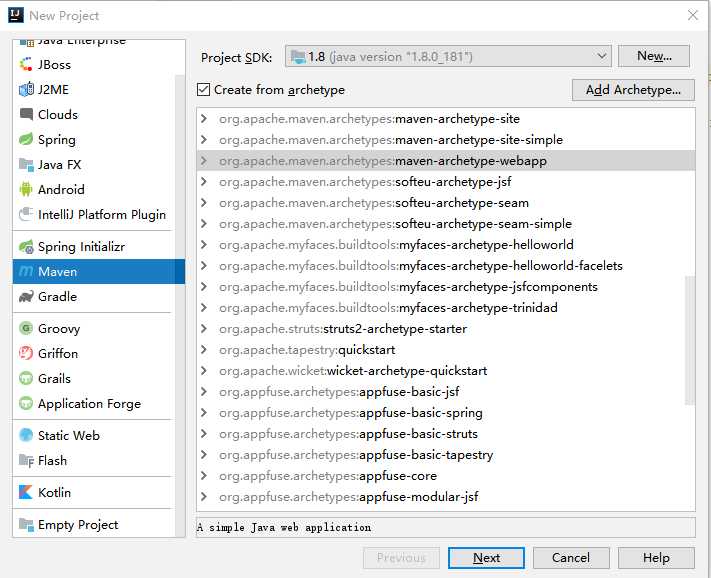This screenshot has height=578, width=711.
Task: Click the Flash folder icon
Action: (26, 461)
